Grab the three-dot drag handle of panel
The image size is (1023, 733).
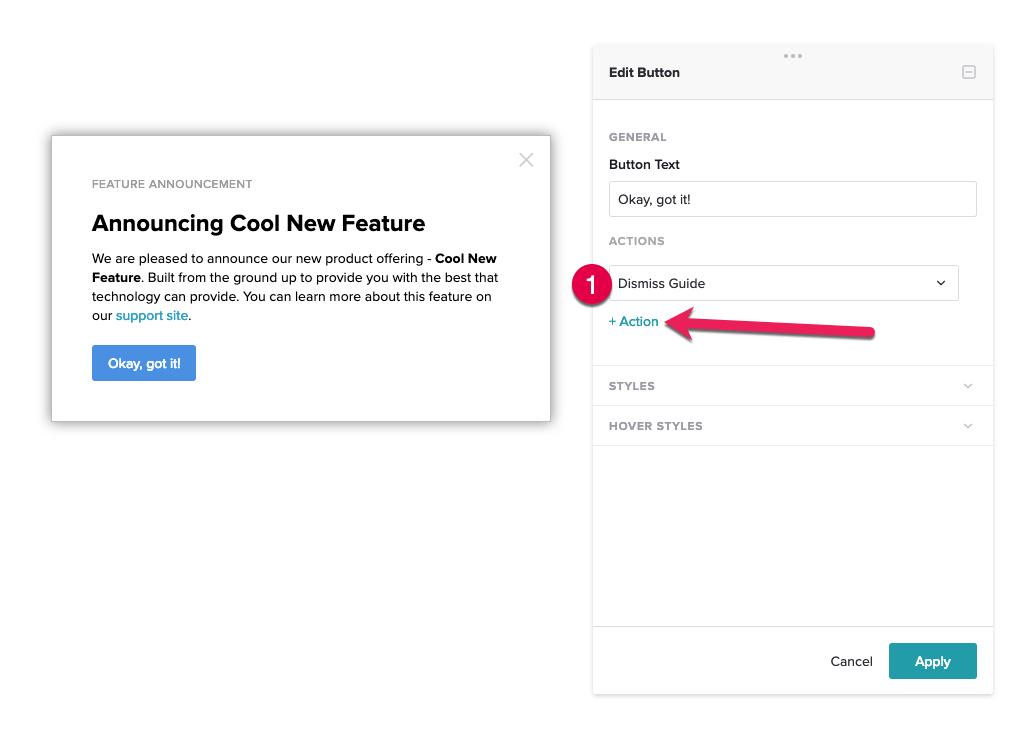793,56
